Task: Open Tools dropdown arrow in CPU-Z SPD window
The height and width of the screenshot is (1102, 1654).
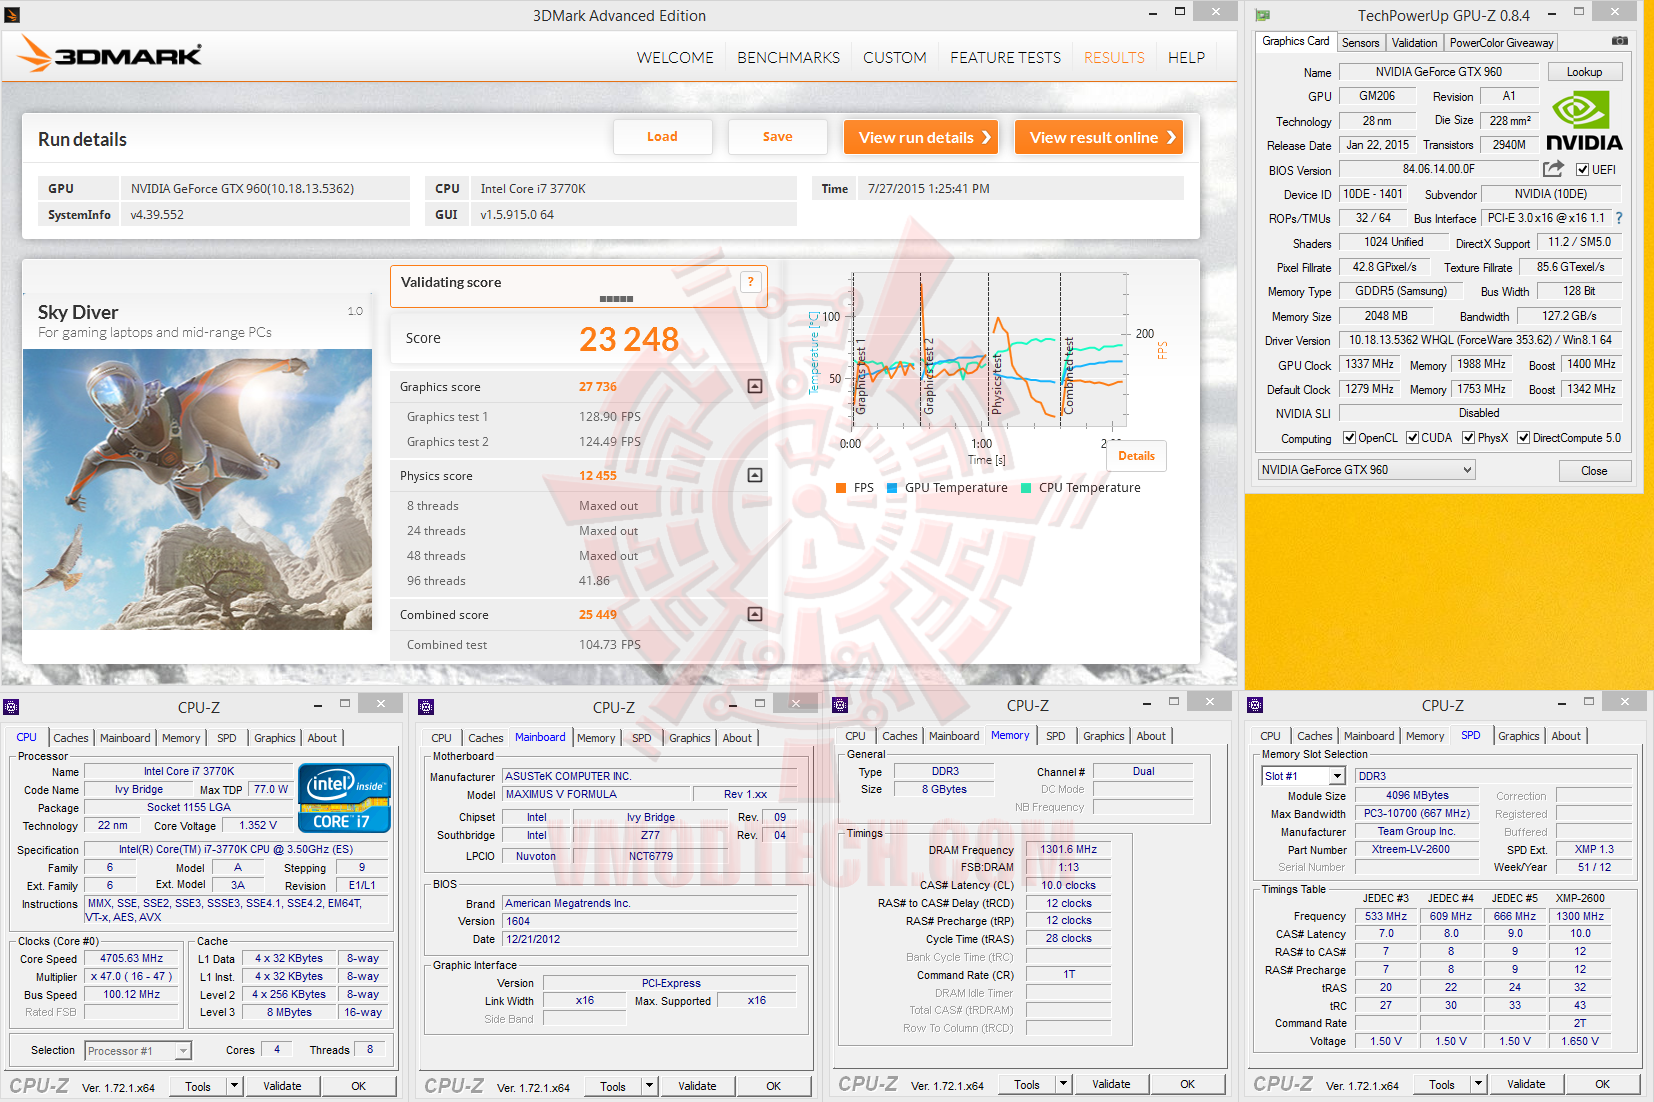Action: (1478, 1084)
